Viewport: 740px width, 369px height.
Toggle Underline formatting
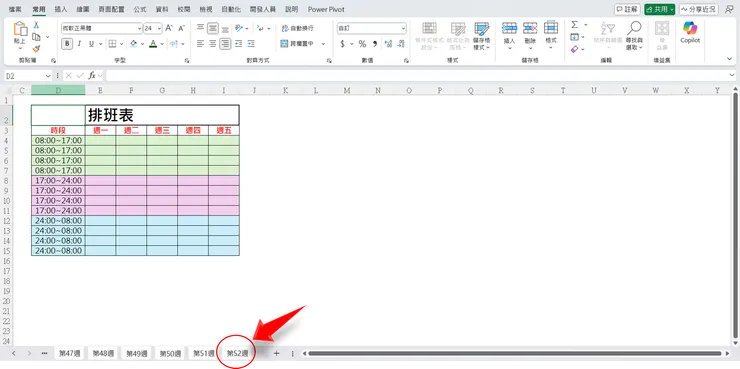[x=91, y=44]
